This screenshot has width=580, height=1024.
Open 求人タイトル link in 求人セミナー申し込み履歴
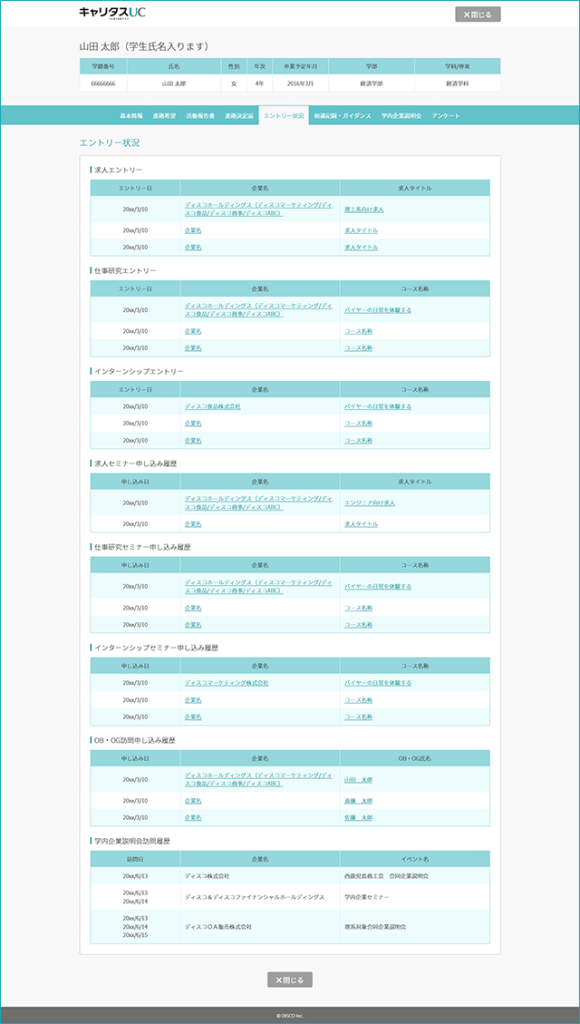click(361, 524)
